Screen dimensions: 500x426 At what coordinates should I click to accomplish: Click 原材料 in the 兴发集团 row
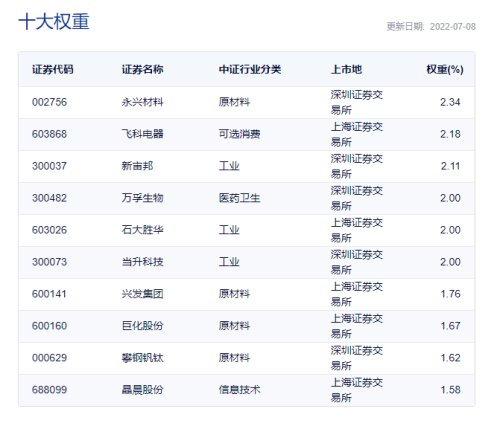[x=234, y=294]
